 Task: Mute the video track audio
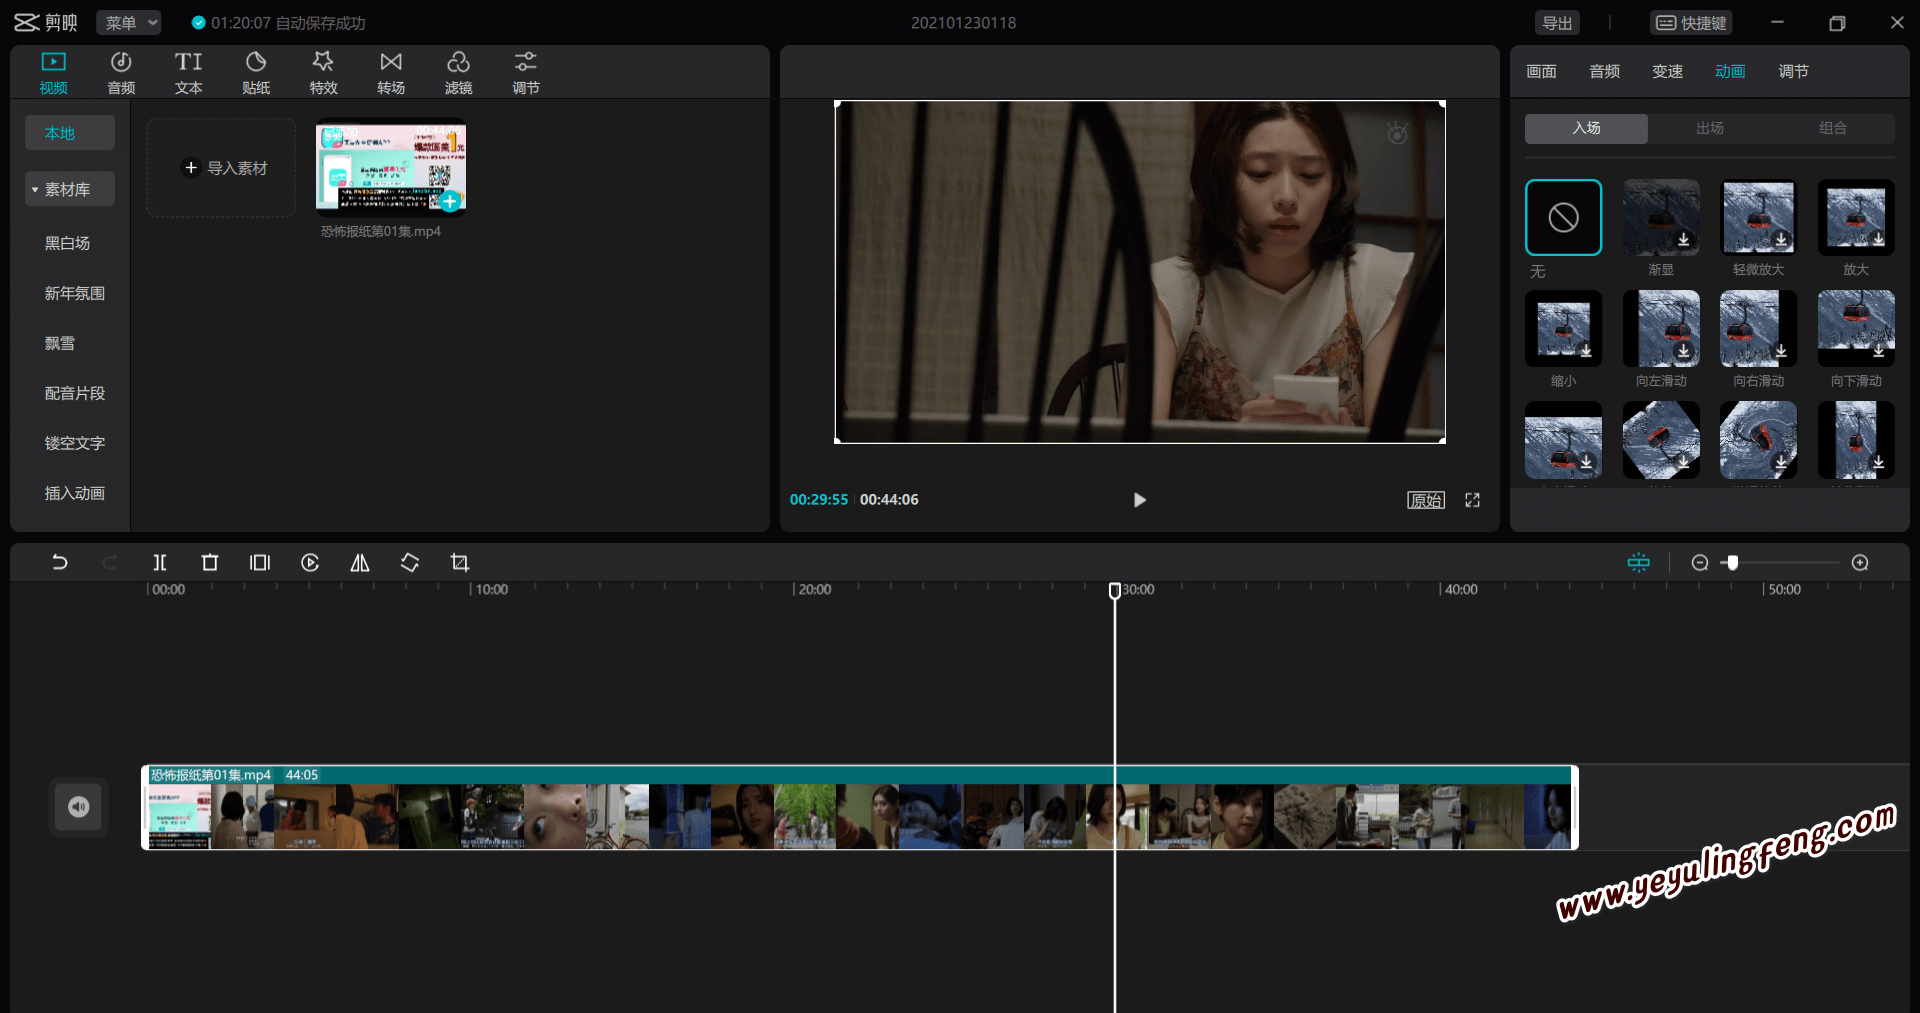[79, 807]
